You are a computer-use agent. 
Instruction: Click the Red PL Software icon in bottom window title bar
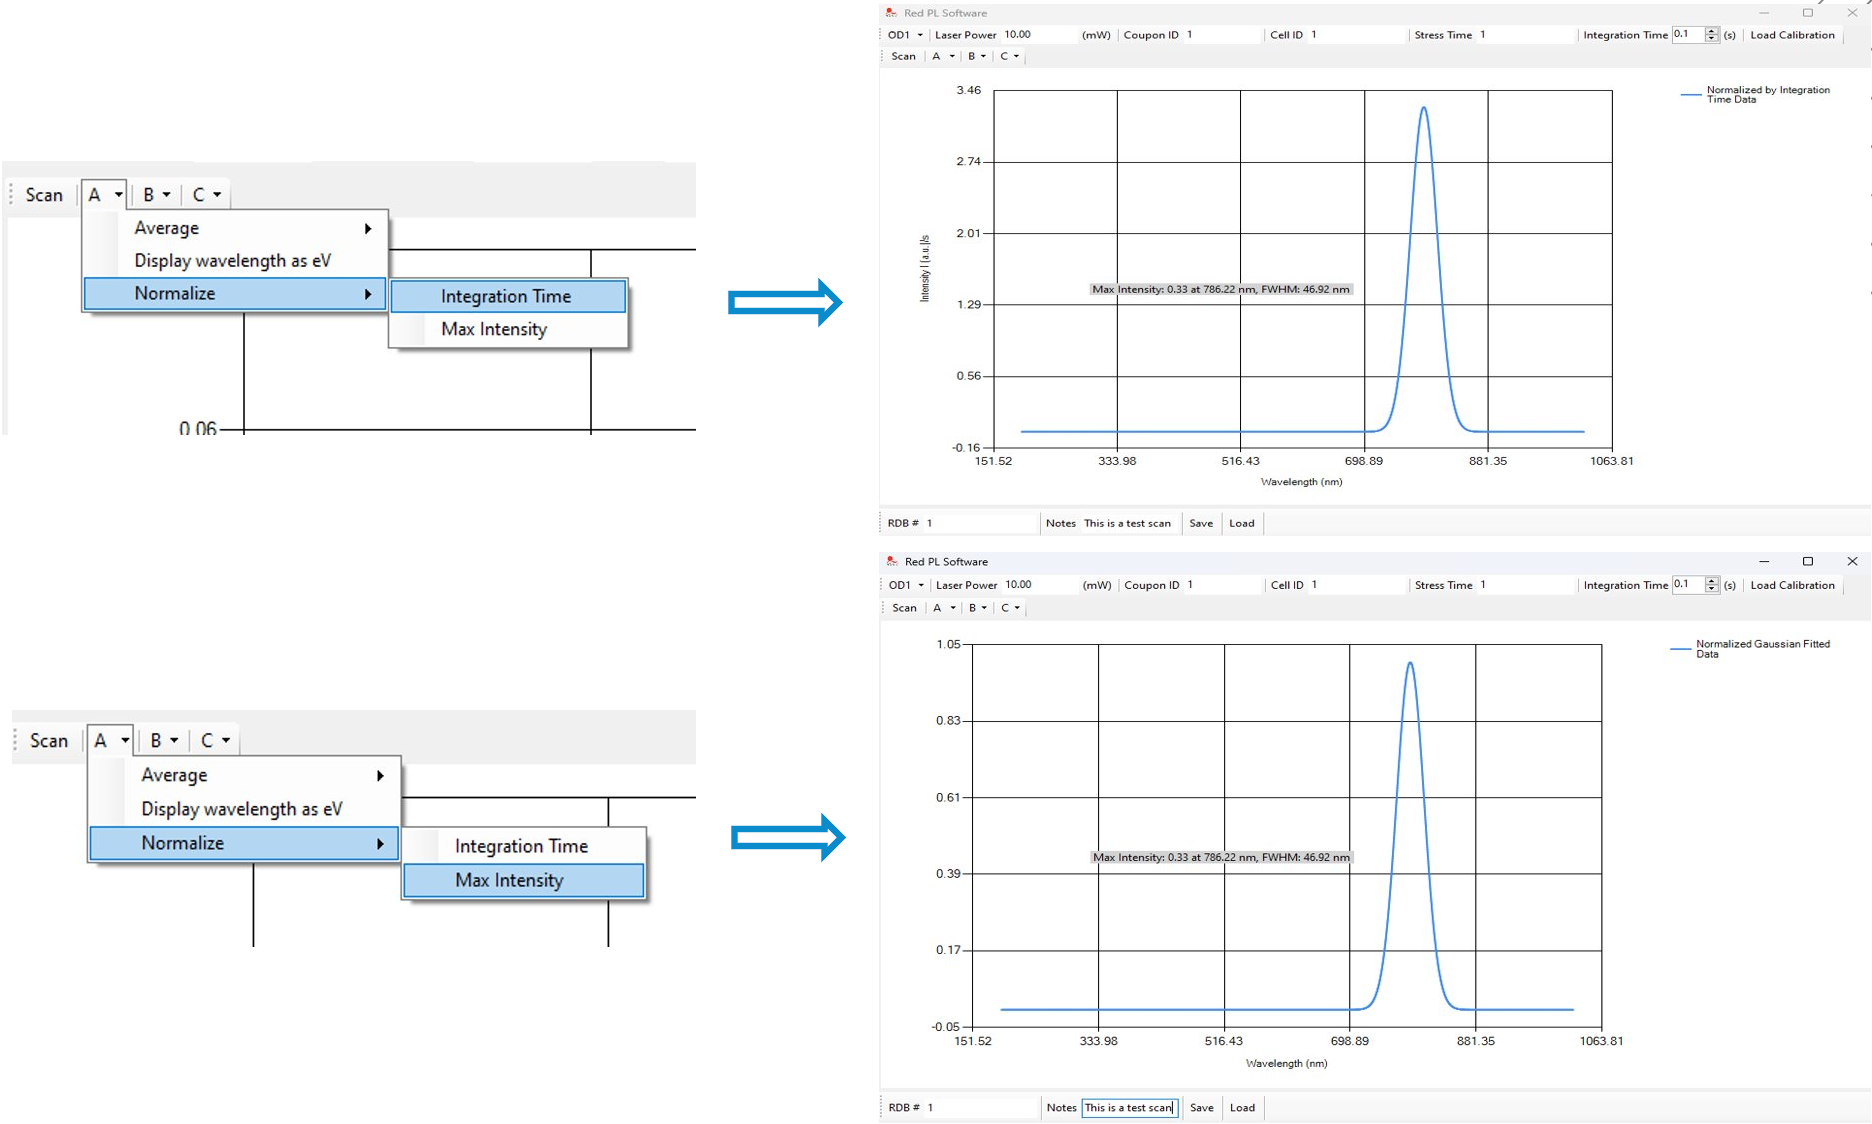click(892, 562)
